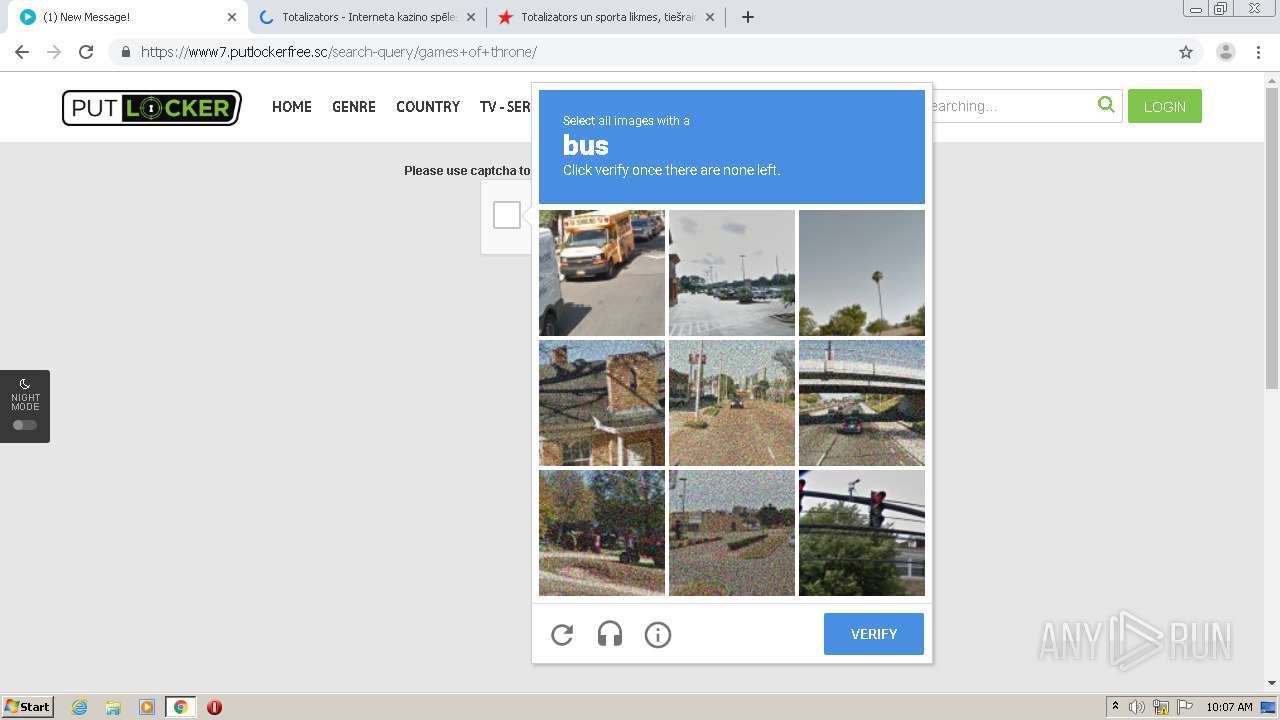Select the road with pole image tile
This screenshot has height=720, width=1280.
(732, 403)
